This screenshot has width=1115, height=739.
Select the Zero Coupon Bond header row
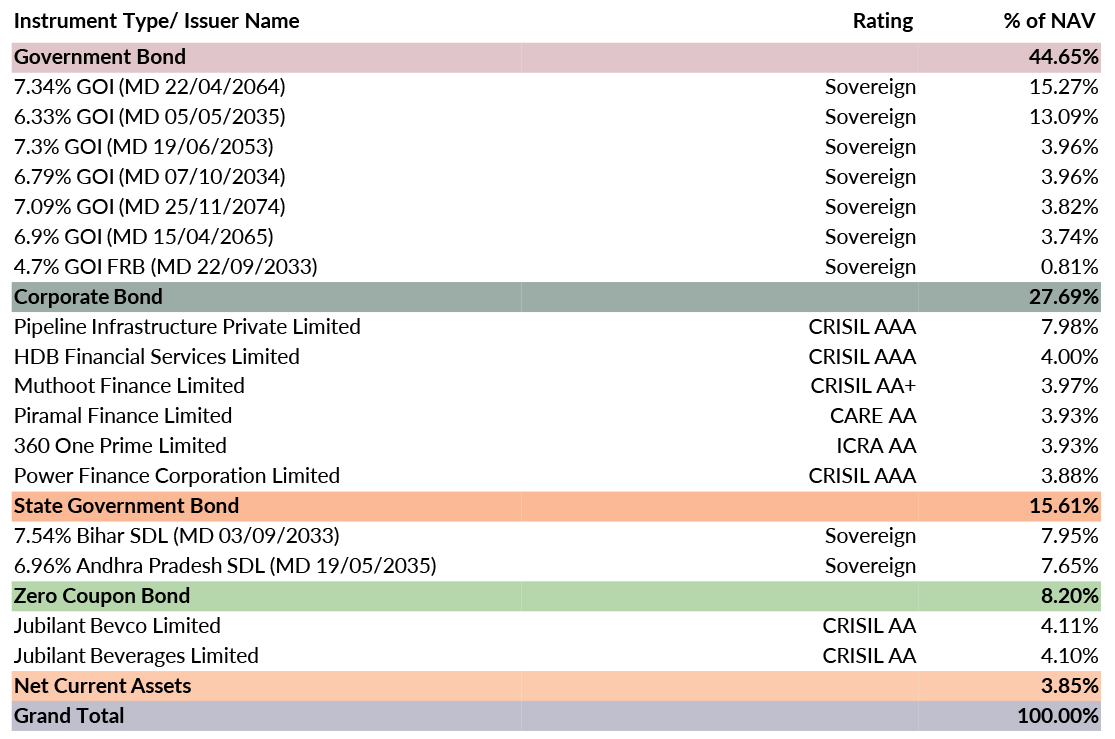(x=101, y=596)
